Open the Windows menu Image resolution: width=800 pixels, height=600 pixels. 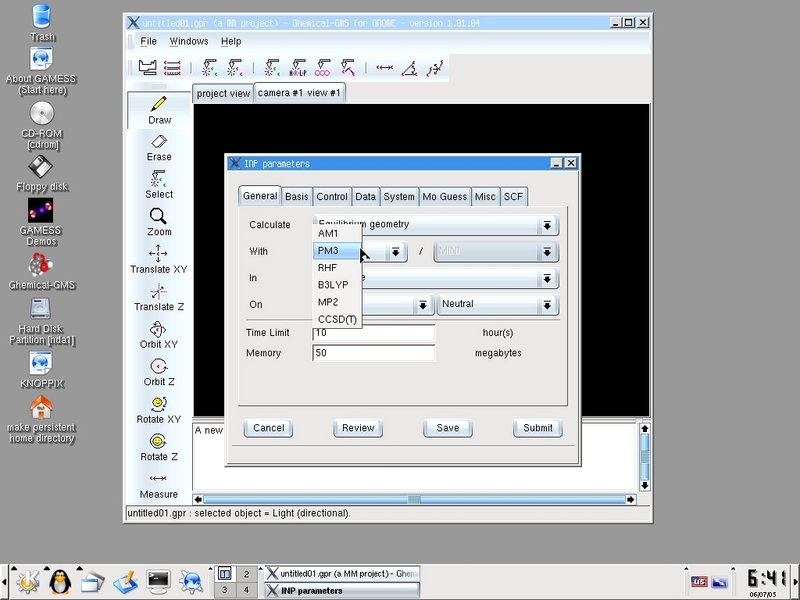coord(188,41)
